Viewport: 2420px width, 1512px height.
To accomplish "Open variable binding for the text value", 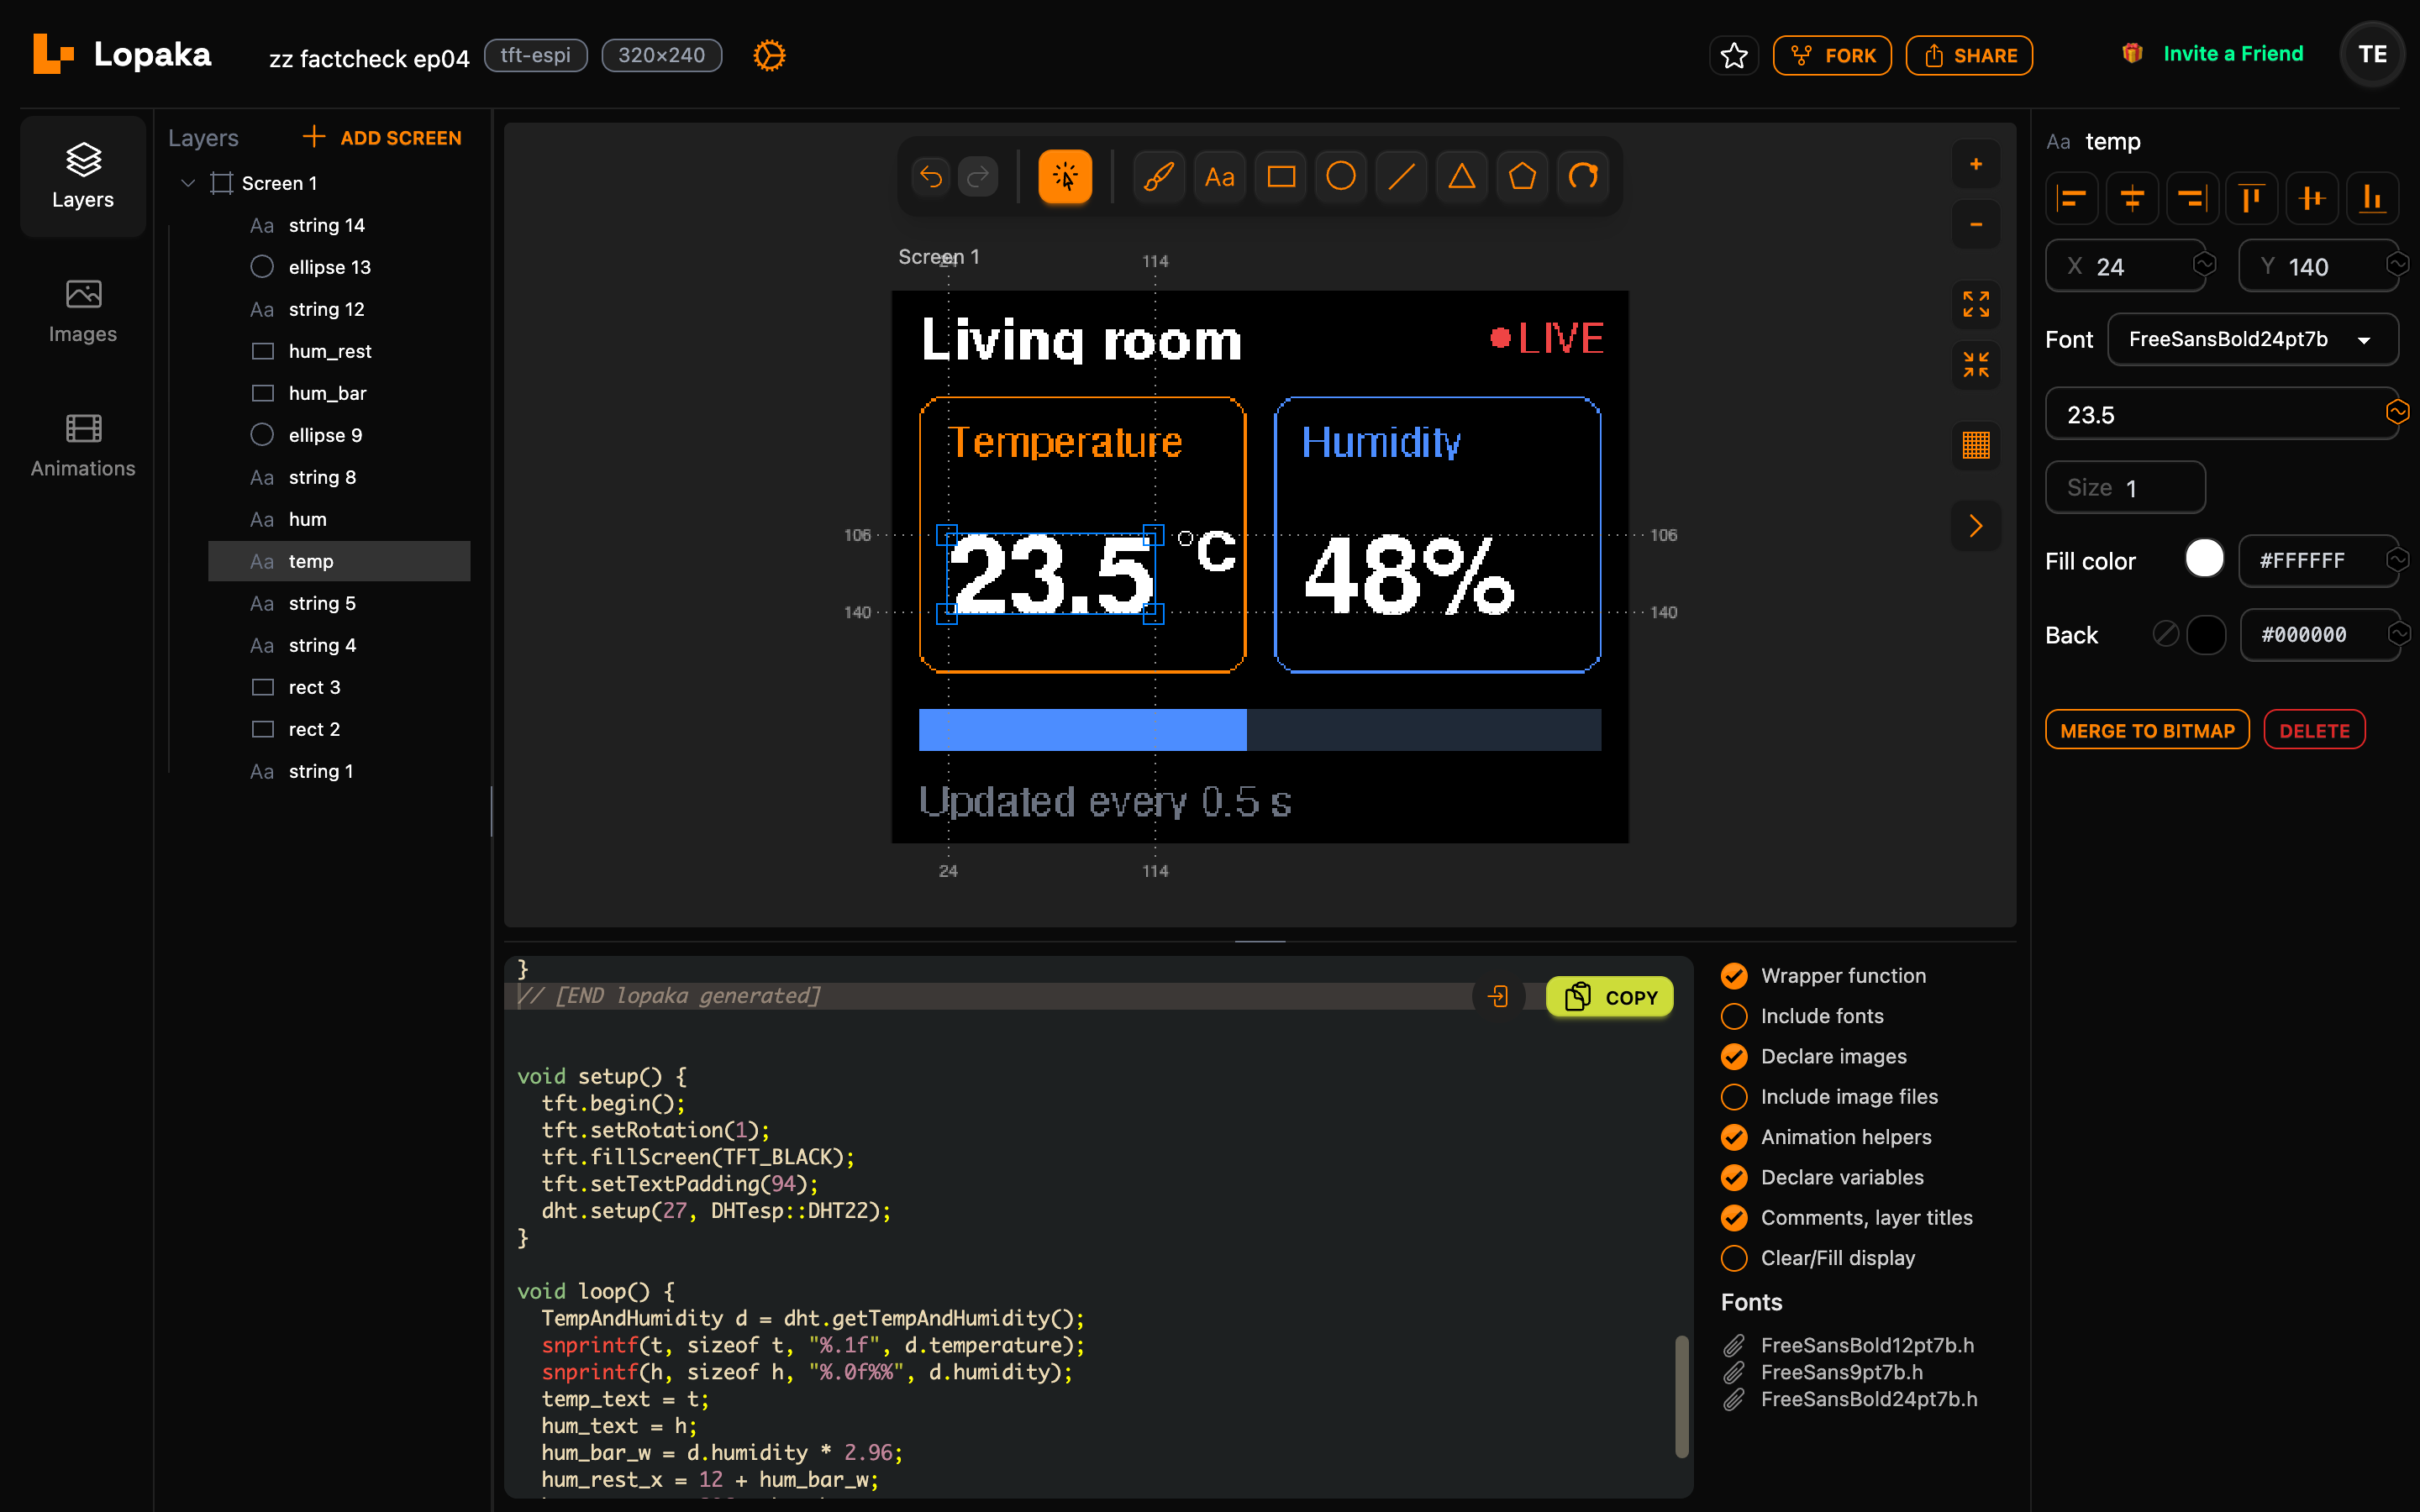I will (2397, 411).
